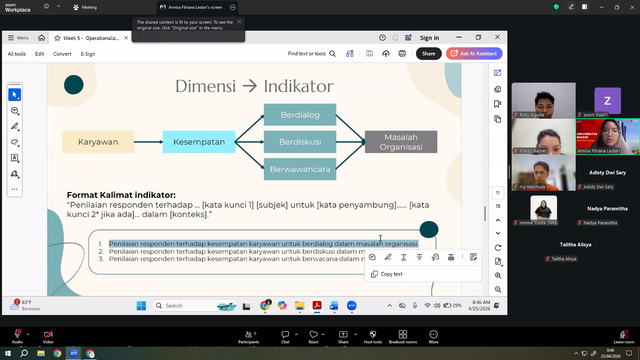This screenshot has width=640, height=360.
Task: Open Convert menu
Action: point(62,54)
